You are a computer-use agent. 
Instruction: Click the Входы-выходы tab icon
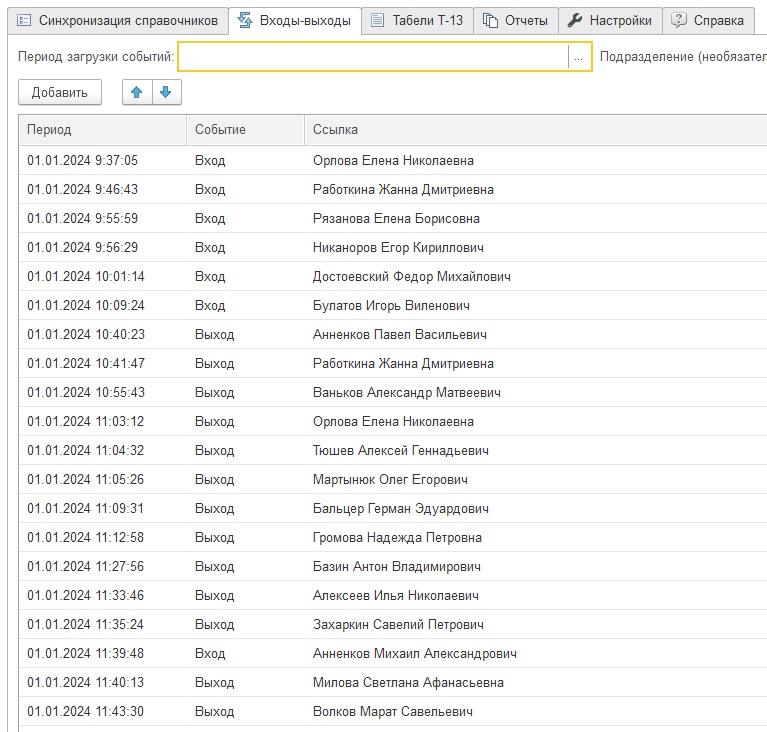(x=245, y=20)
